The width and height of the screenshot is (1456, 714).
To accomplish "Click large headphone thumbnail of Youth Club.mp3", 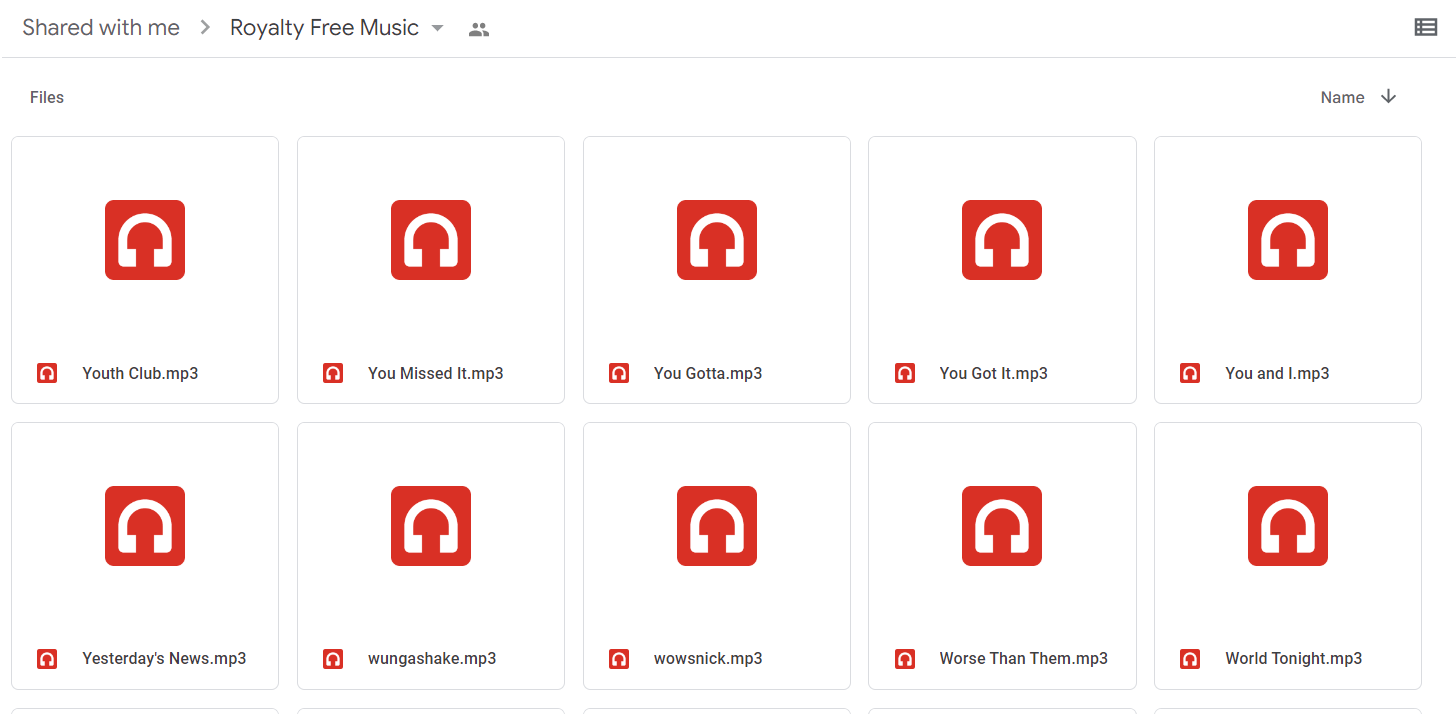I will tap(145, 240).
